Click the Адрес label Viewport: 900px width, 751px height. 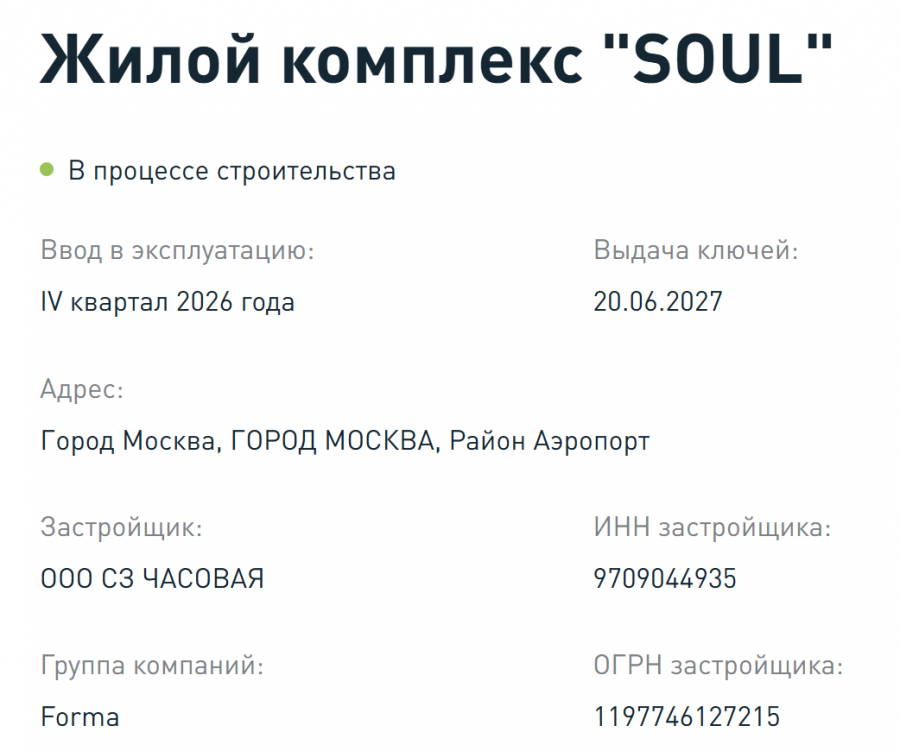pyautogui.click(x=82, y=390)
